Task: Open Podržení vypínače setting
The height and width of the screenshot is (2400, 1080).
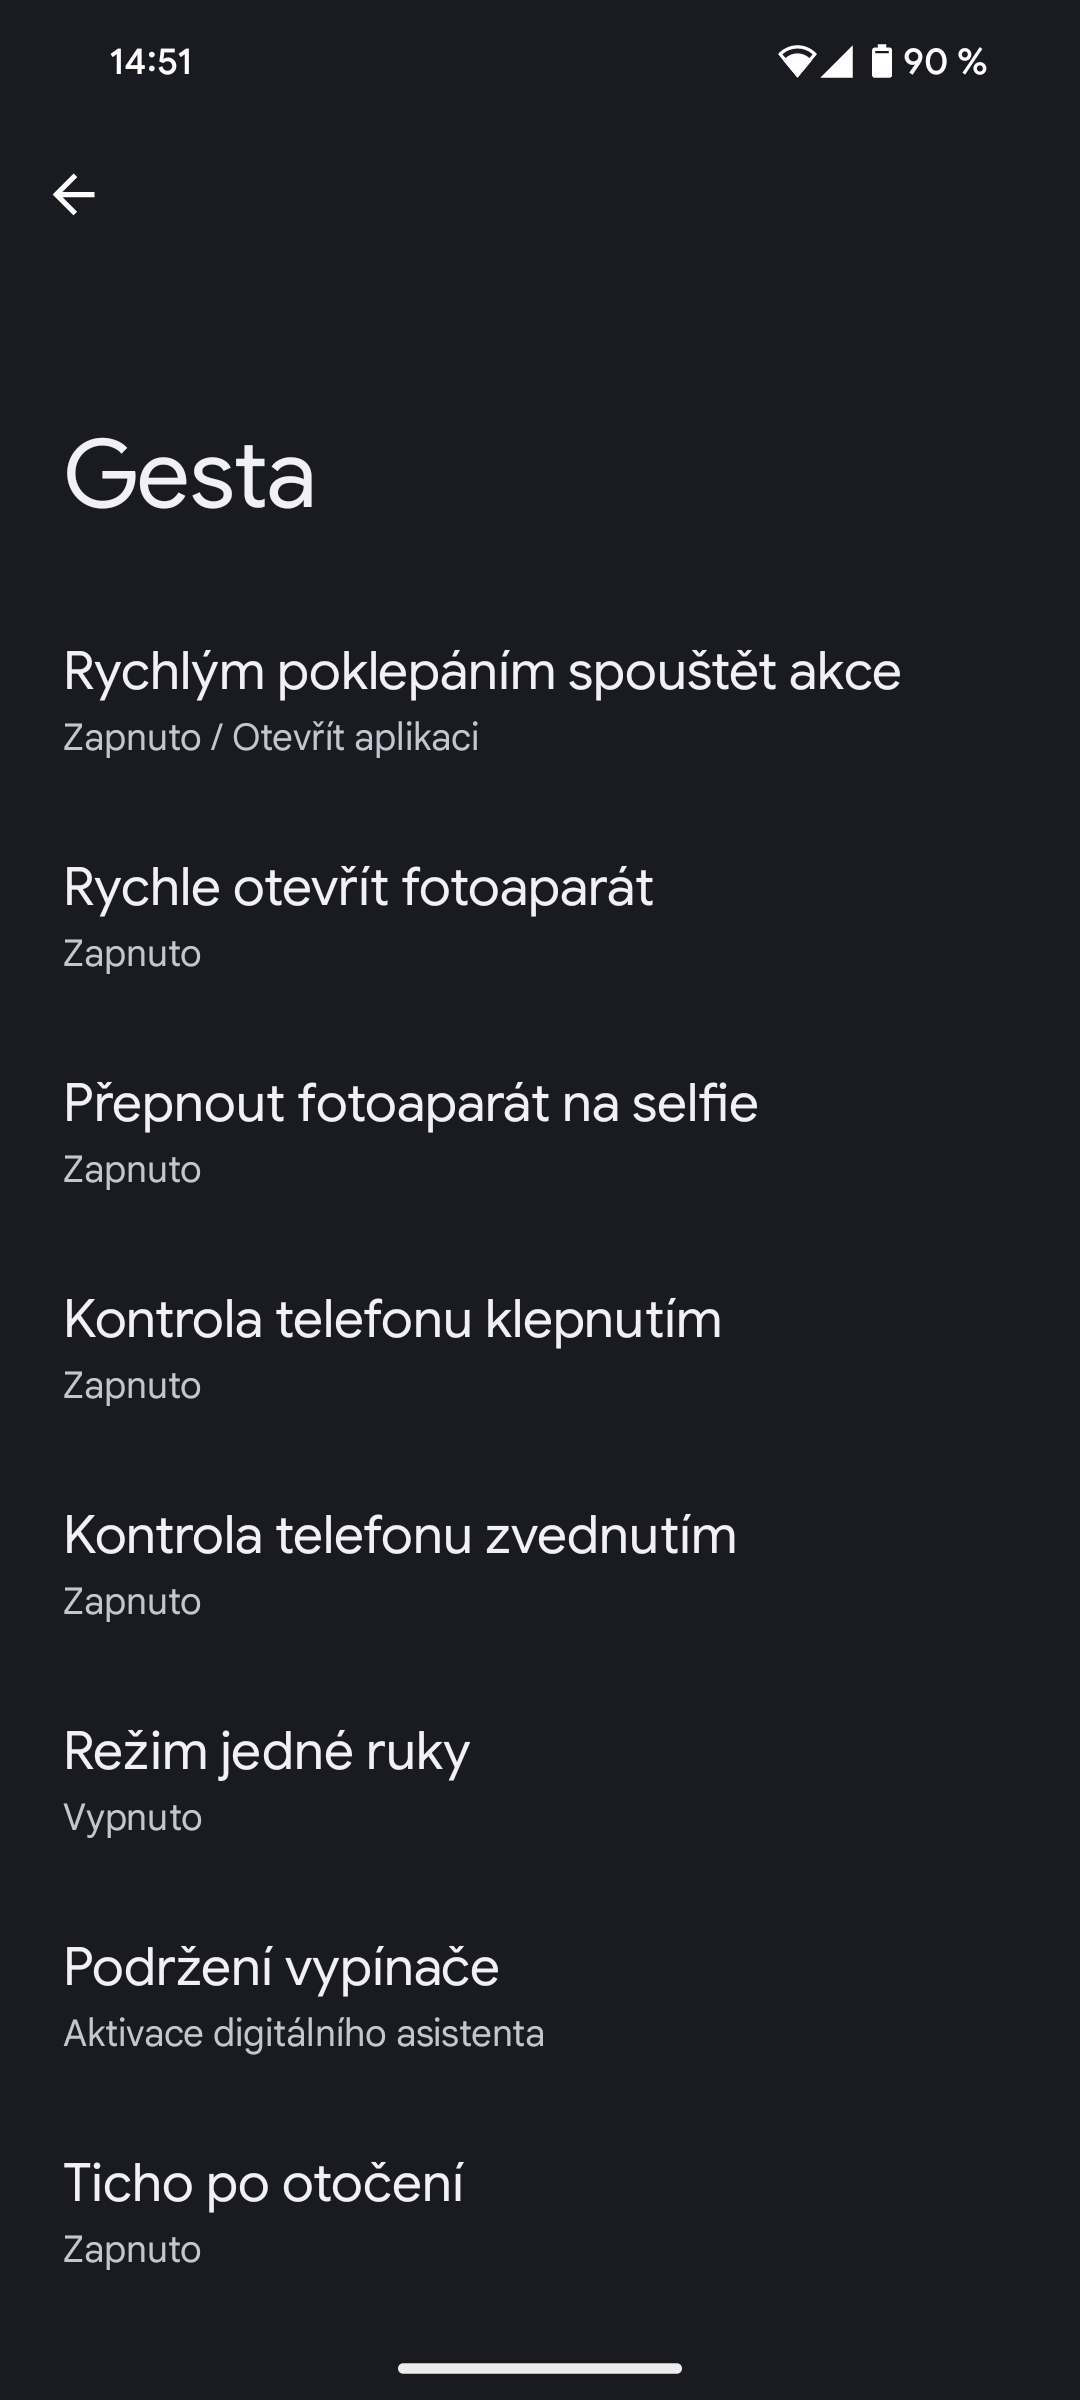Action: point(540,1999)
